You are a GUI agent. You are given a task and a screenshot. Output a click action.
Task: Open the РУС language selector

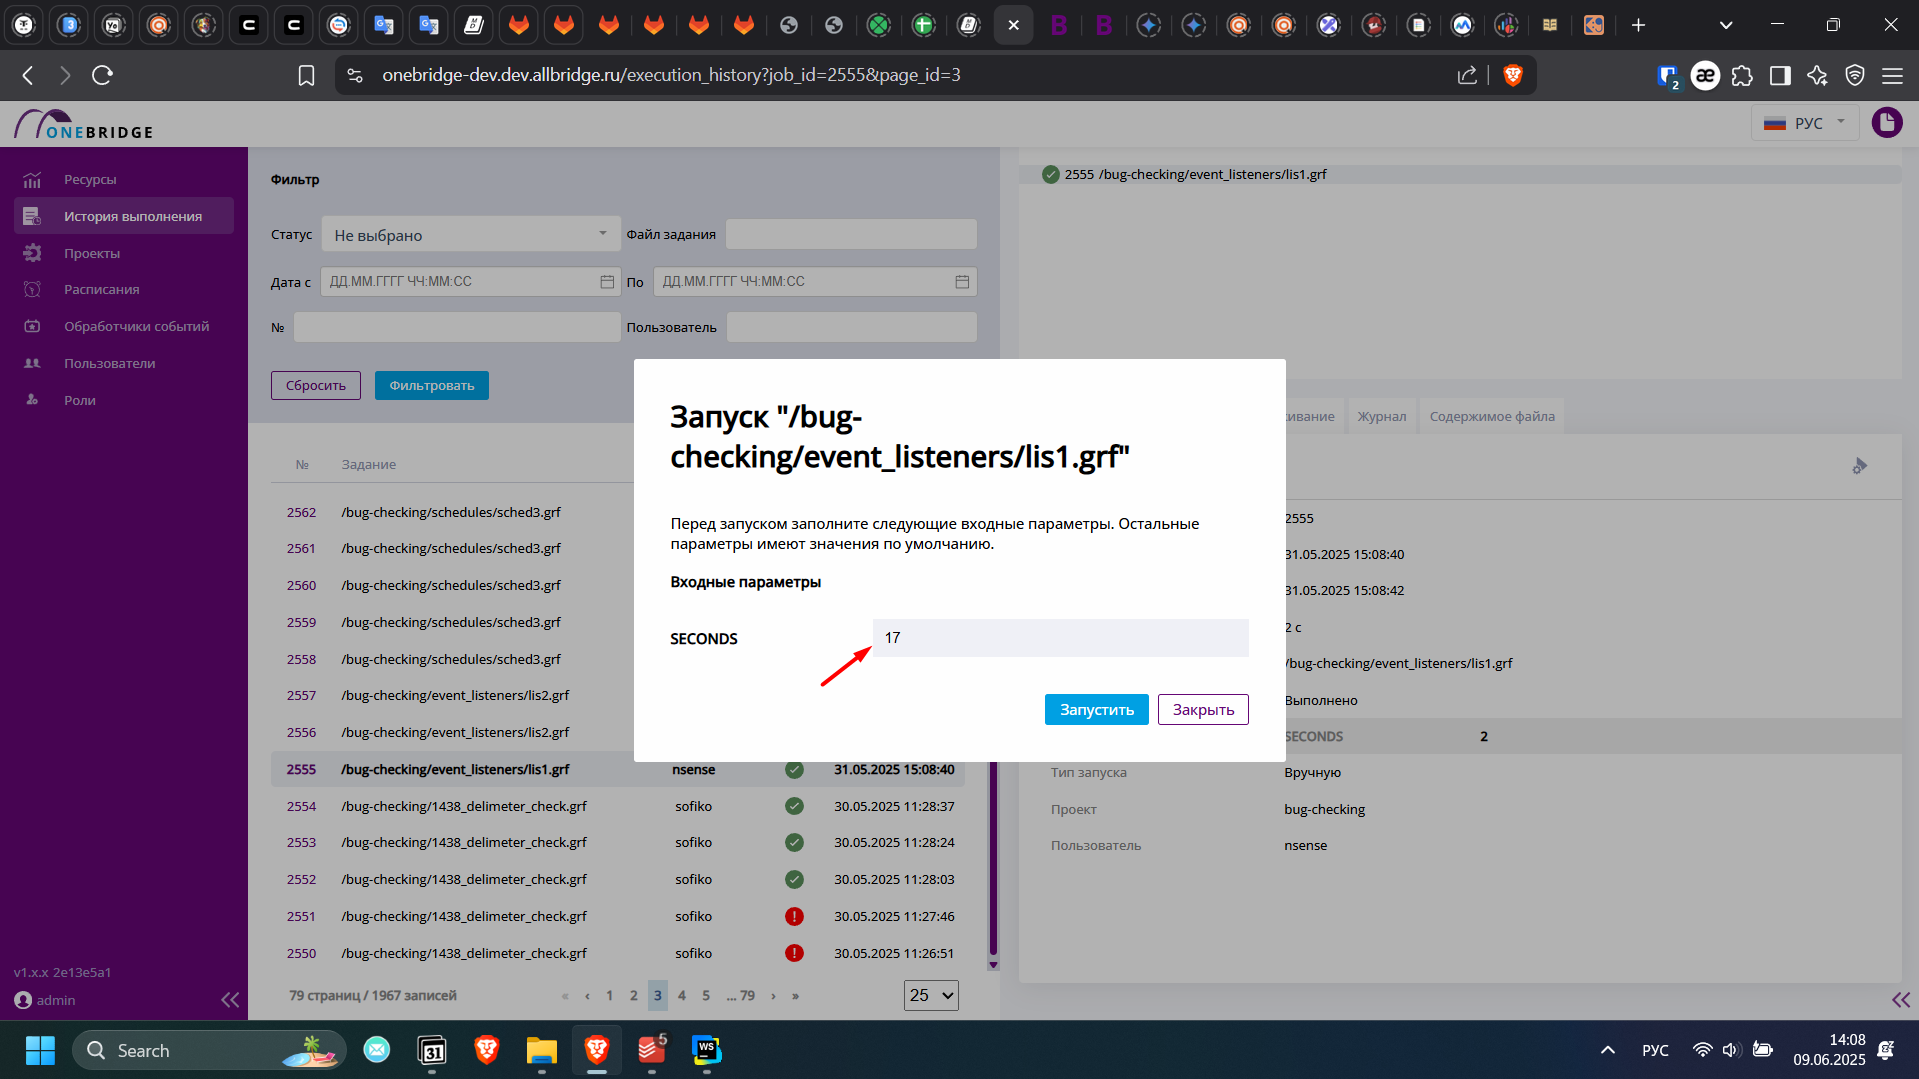pos(1805,123)
